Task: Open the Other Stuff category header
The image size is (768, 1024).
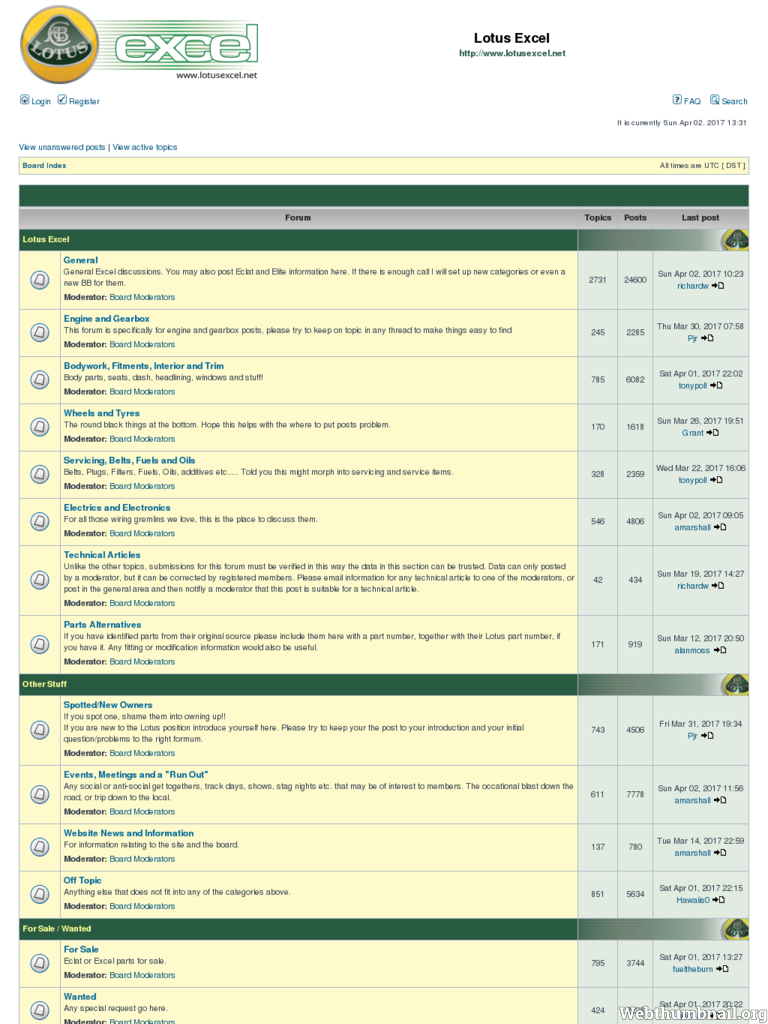Action: pyautogui.click(x=44, y=684)
